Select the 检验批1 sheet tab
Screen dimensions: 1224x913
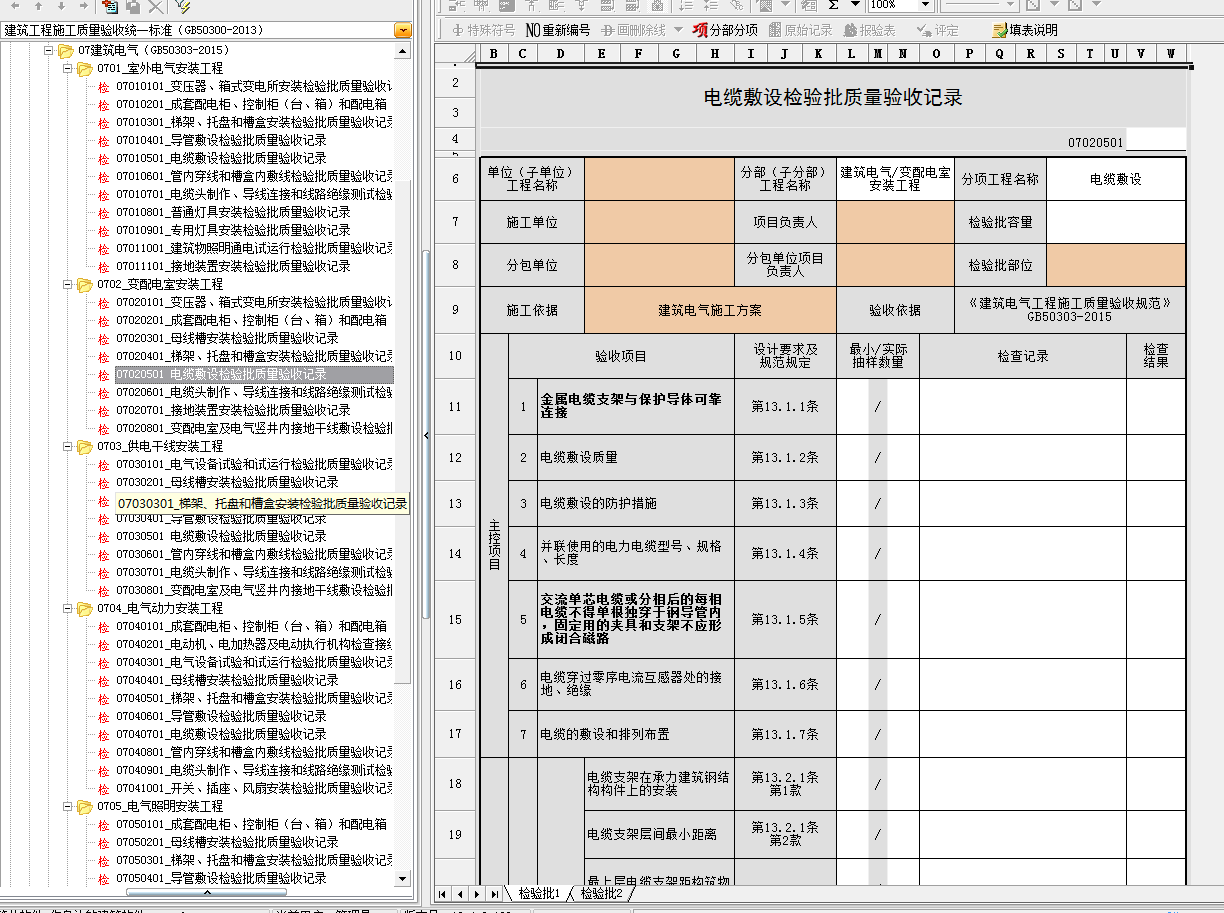tap(539, 893)
